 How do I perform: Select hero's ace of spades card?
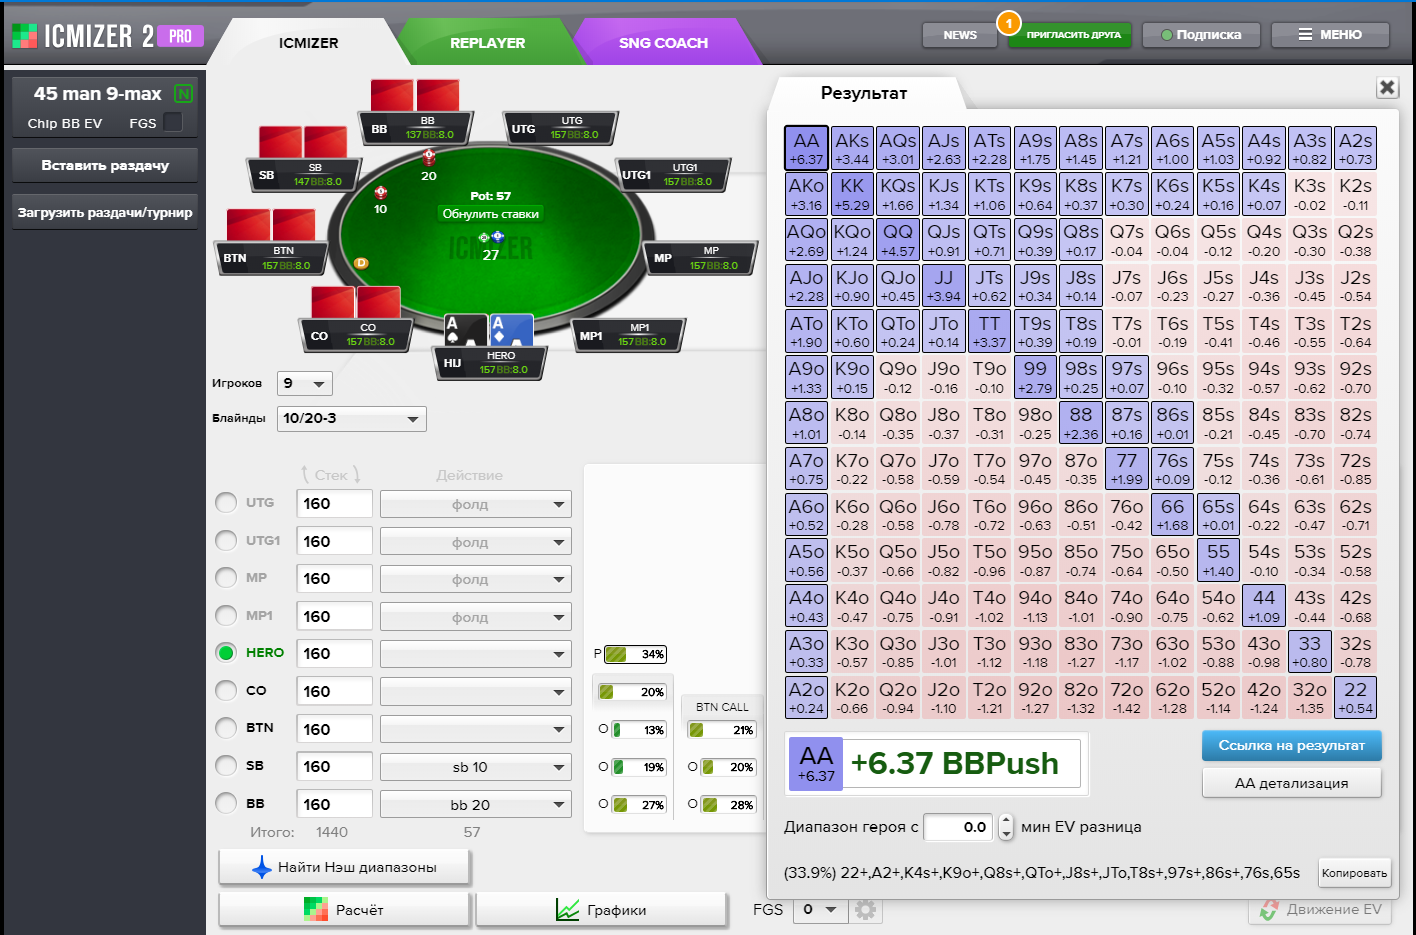click(x=464, y=332)
